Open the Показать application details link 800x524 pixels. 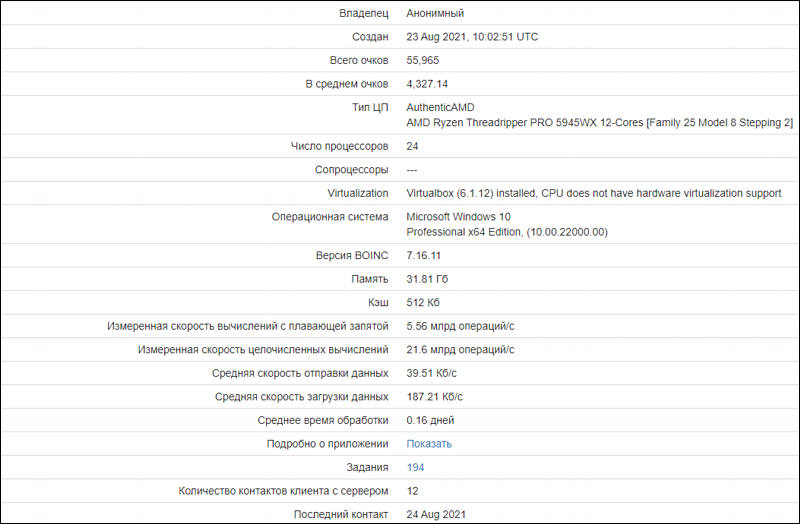429,444
